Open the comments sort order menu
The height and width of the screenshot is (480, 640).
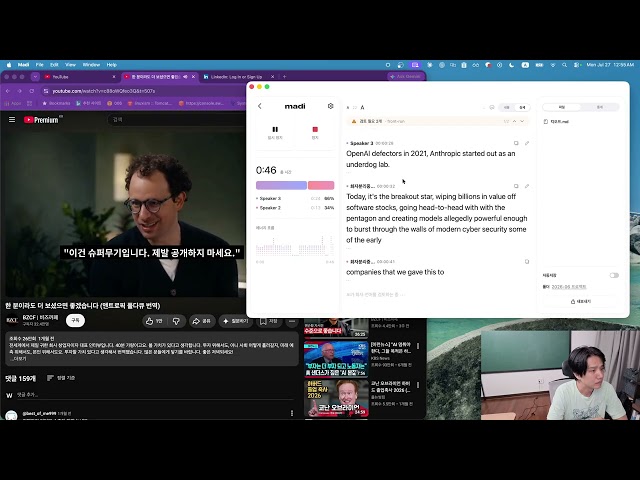pos(61,378)
